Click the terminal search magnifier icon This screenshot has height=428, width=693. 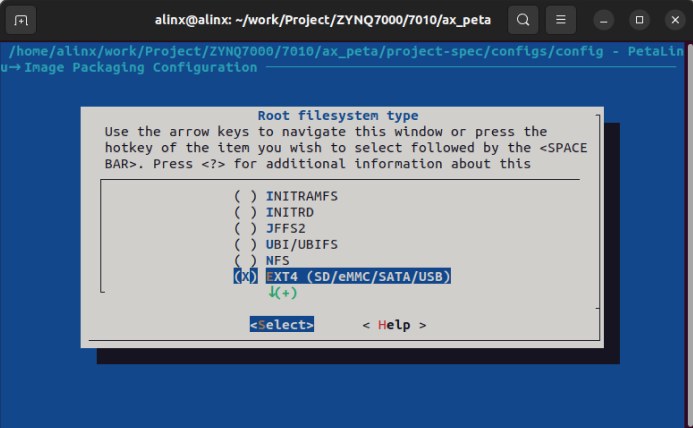click(523, 20)
